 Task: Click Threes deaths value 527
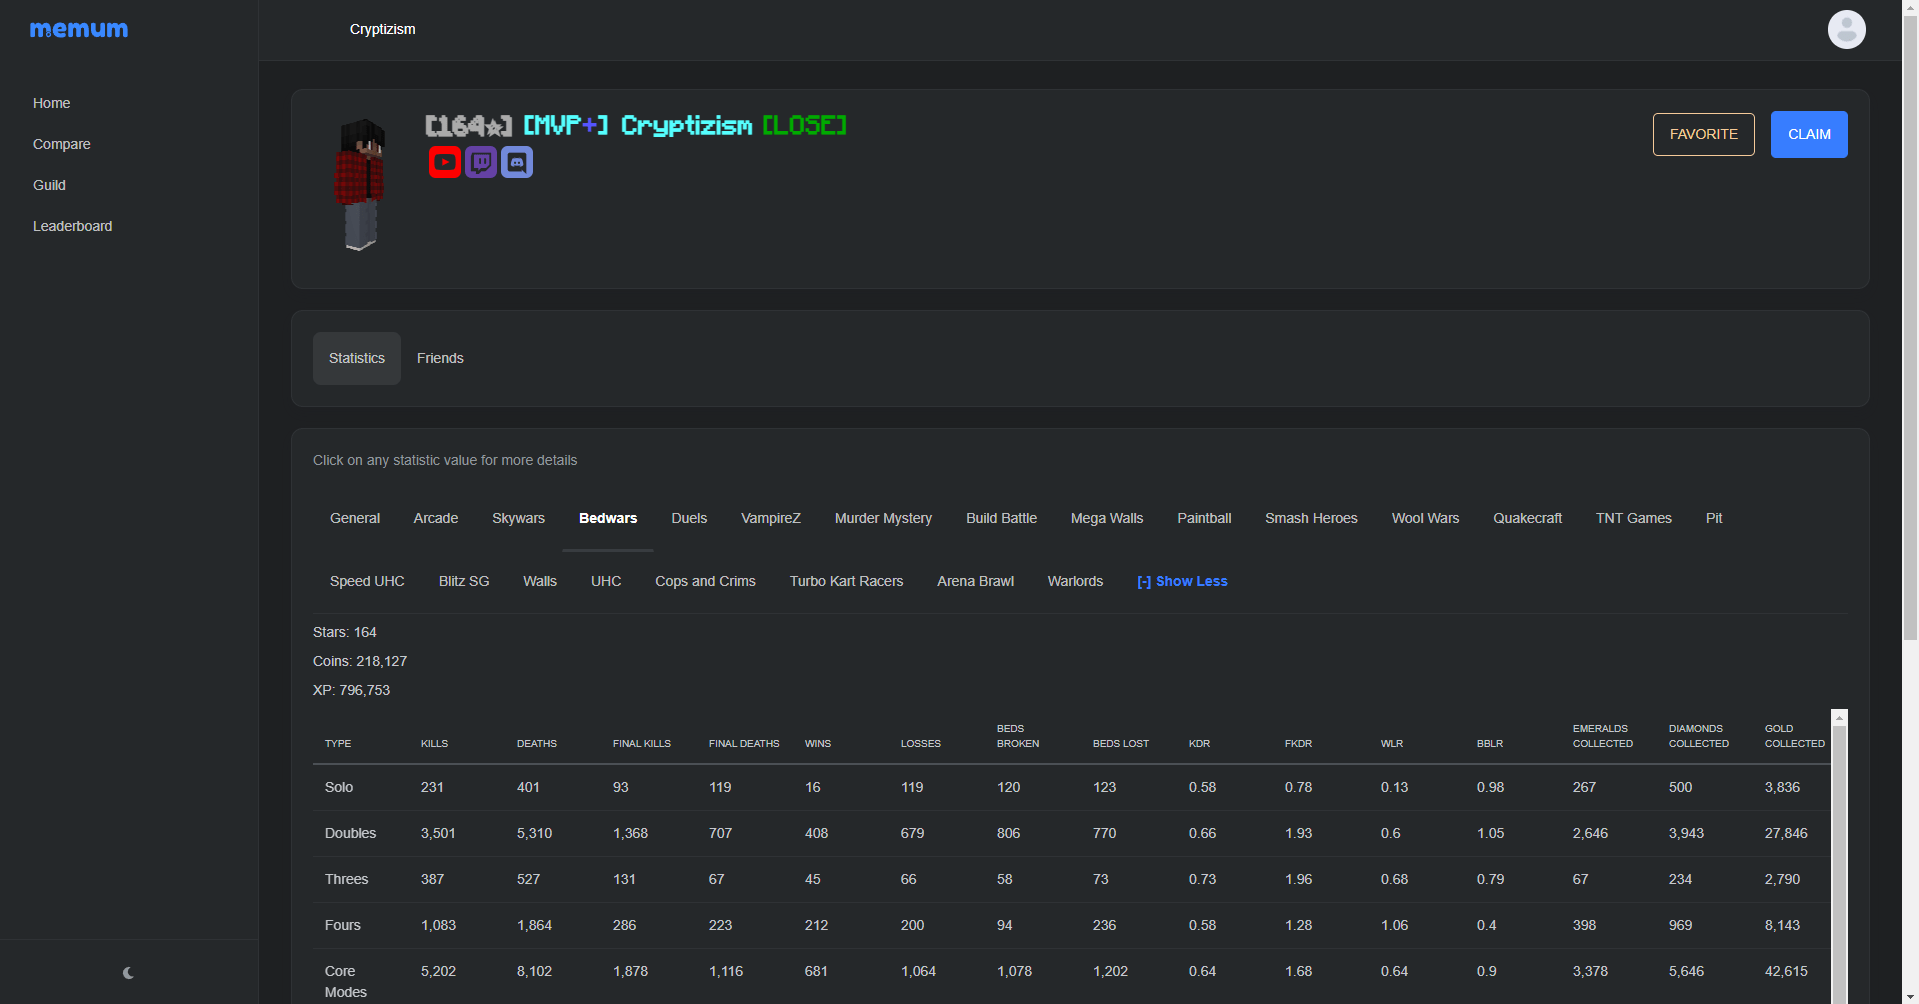click(x=528, y=879)
